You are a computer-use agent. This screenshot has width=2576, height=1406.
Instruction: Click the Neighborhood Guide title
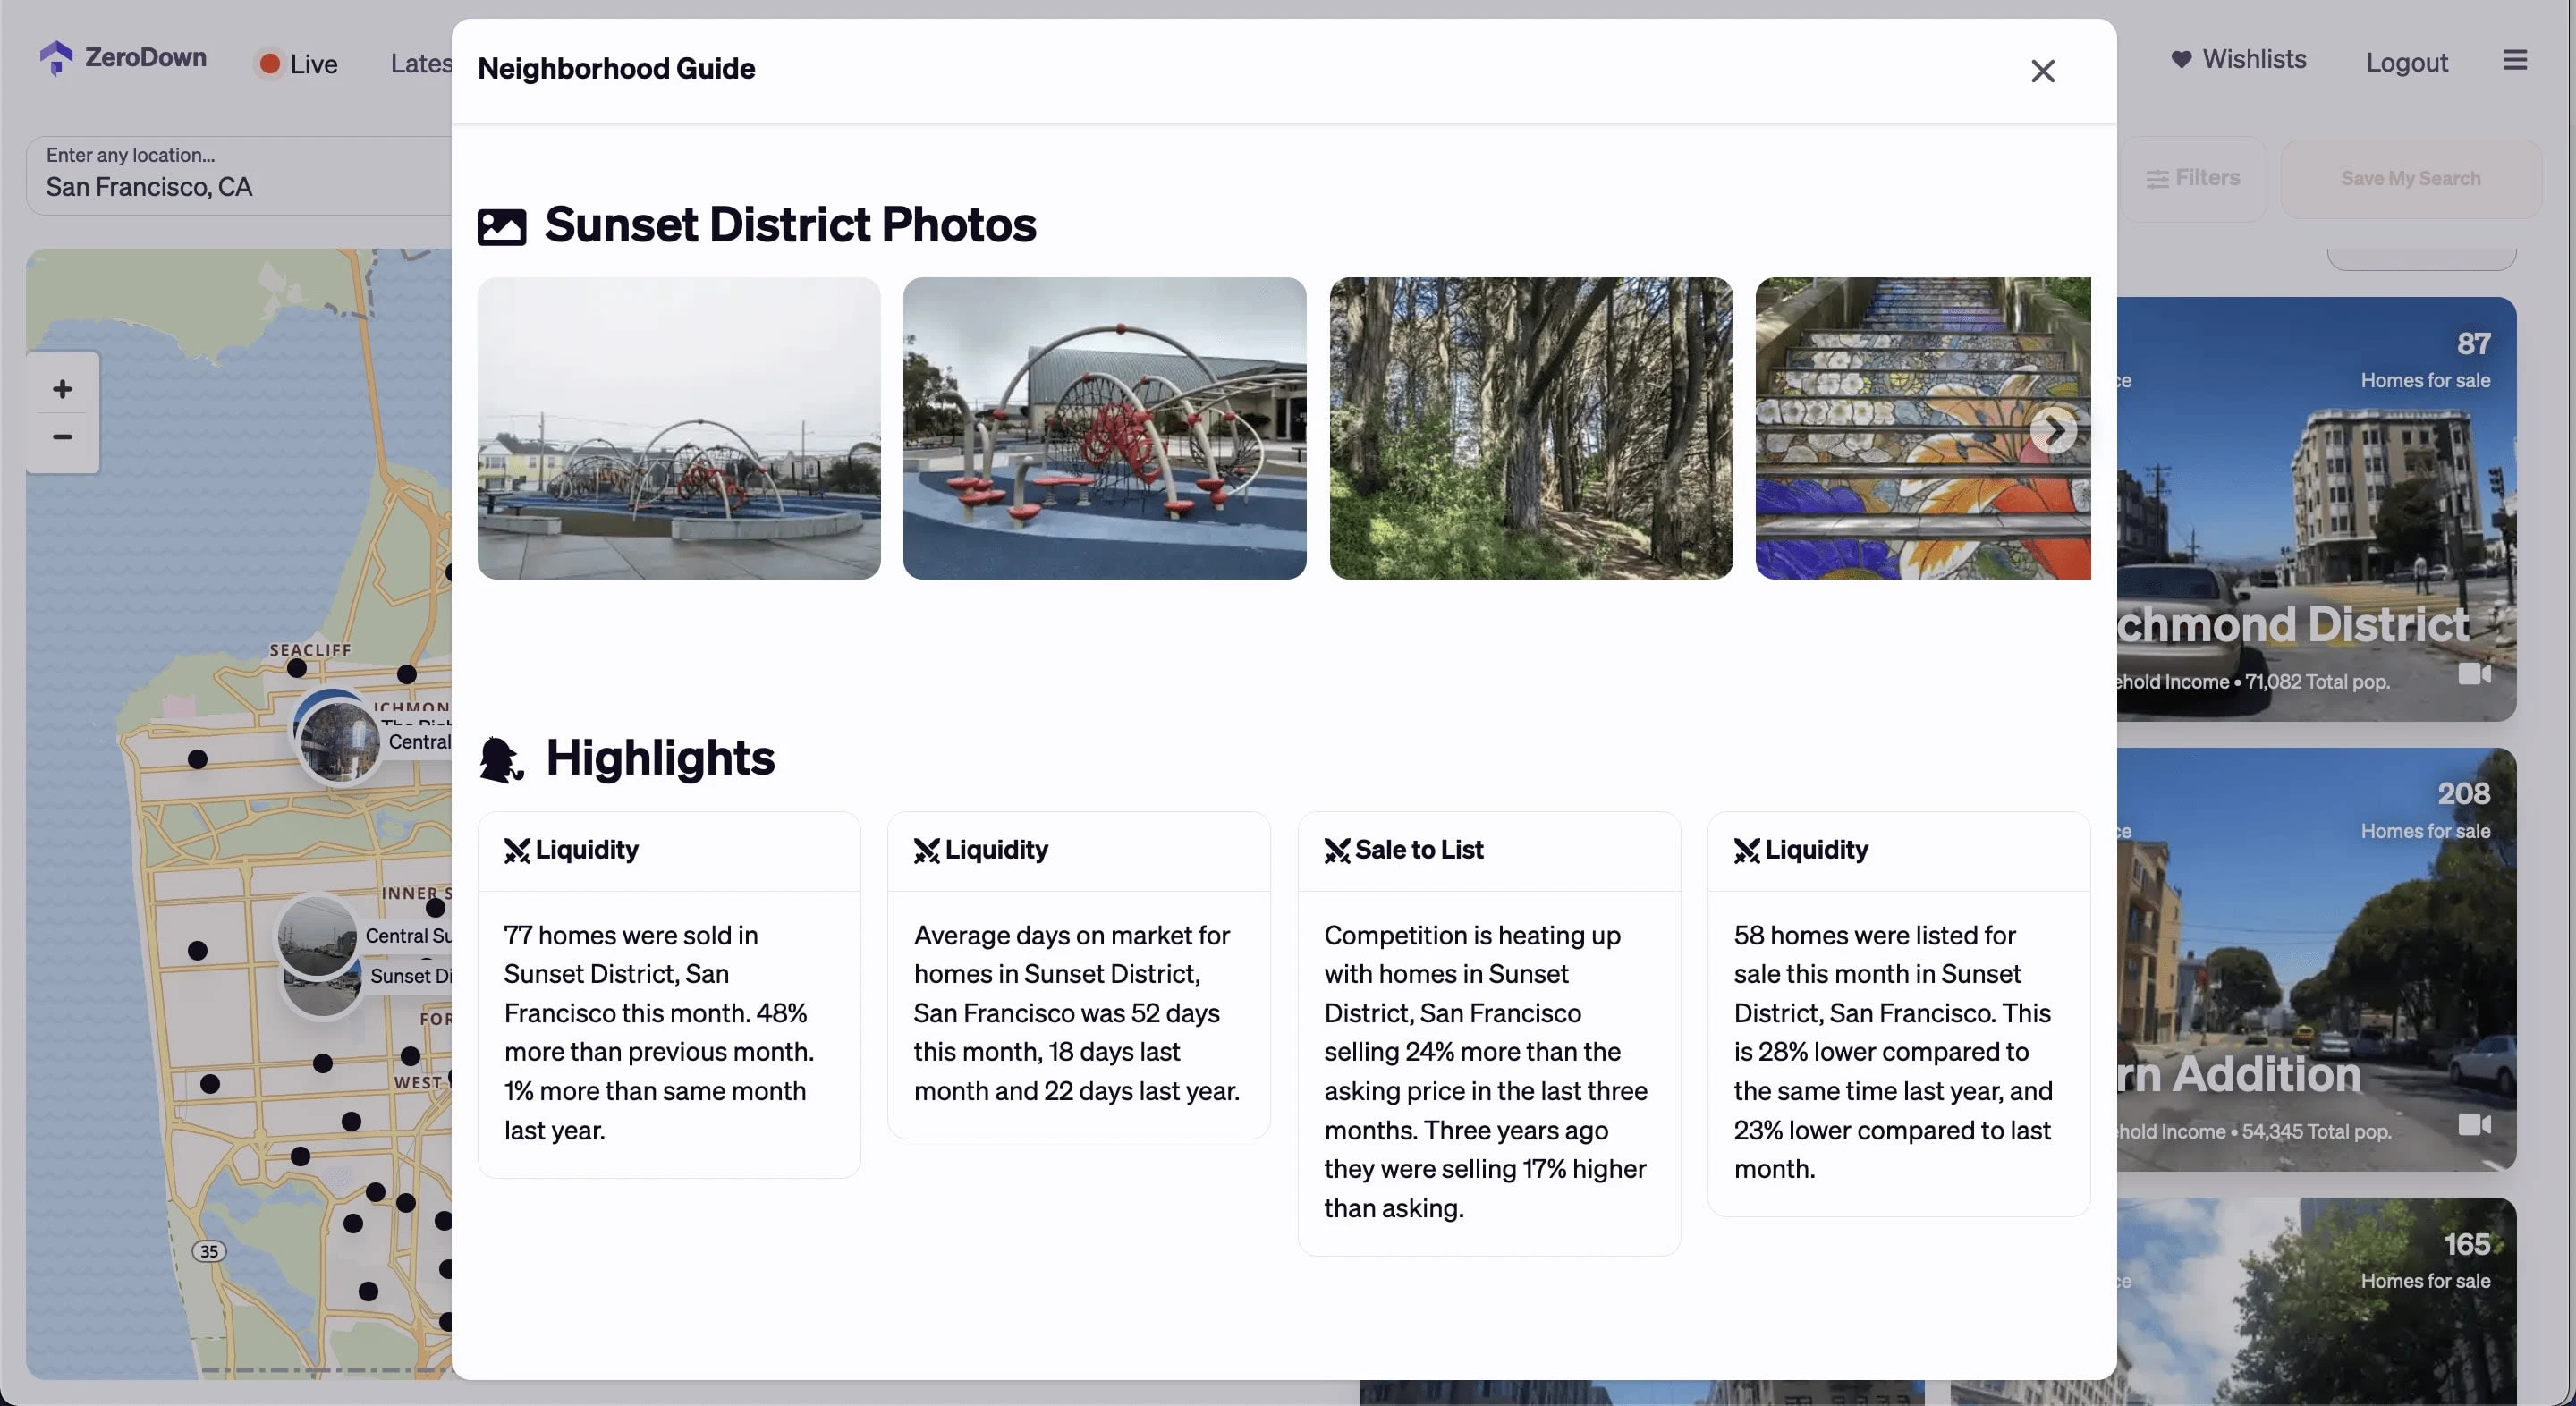click(x=616, y=69)
